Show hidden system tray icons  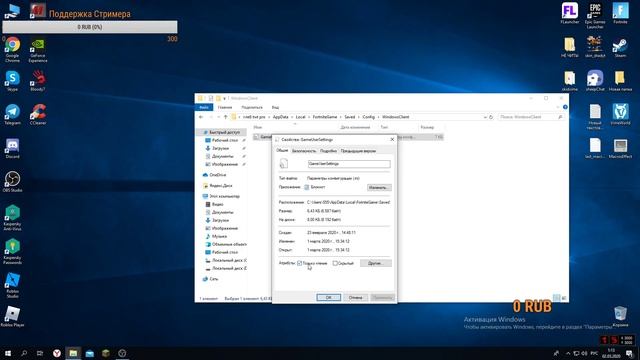568,353
